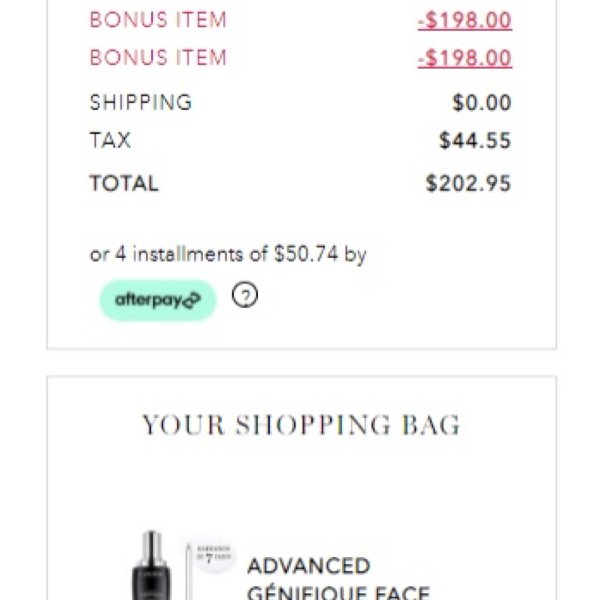Screen dimensions: 600x600
Task: Open the Afterpay info question mark icon
Action: pyautogui.click(x=245, y=295)
